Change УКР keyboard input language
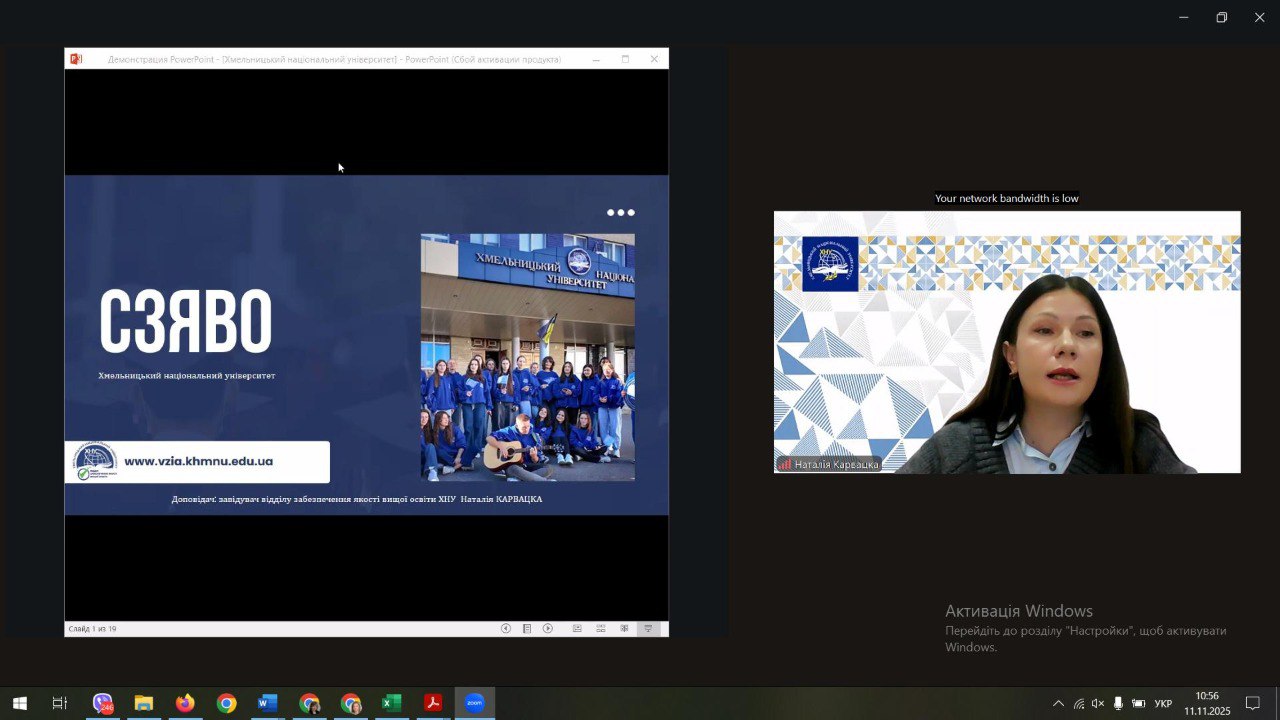The image size is (1280, 720). pos(1163,704)
